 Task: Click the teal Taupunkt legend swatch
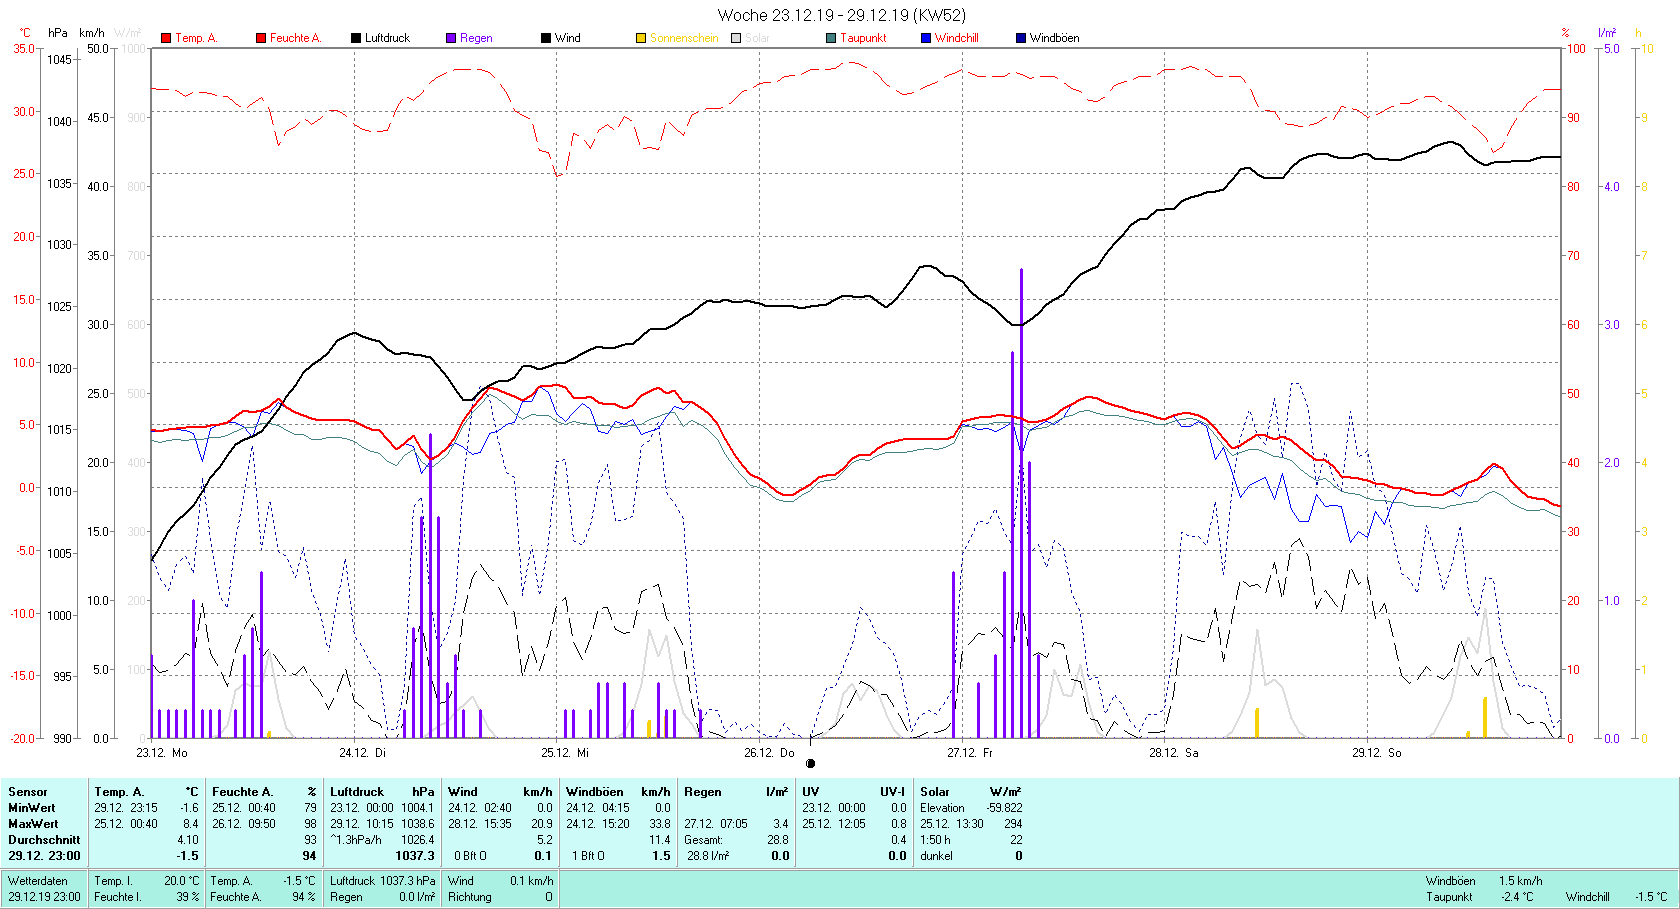(831, 38)
